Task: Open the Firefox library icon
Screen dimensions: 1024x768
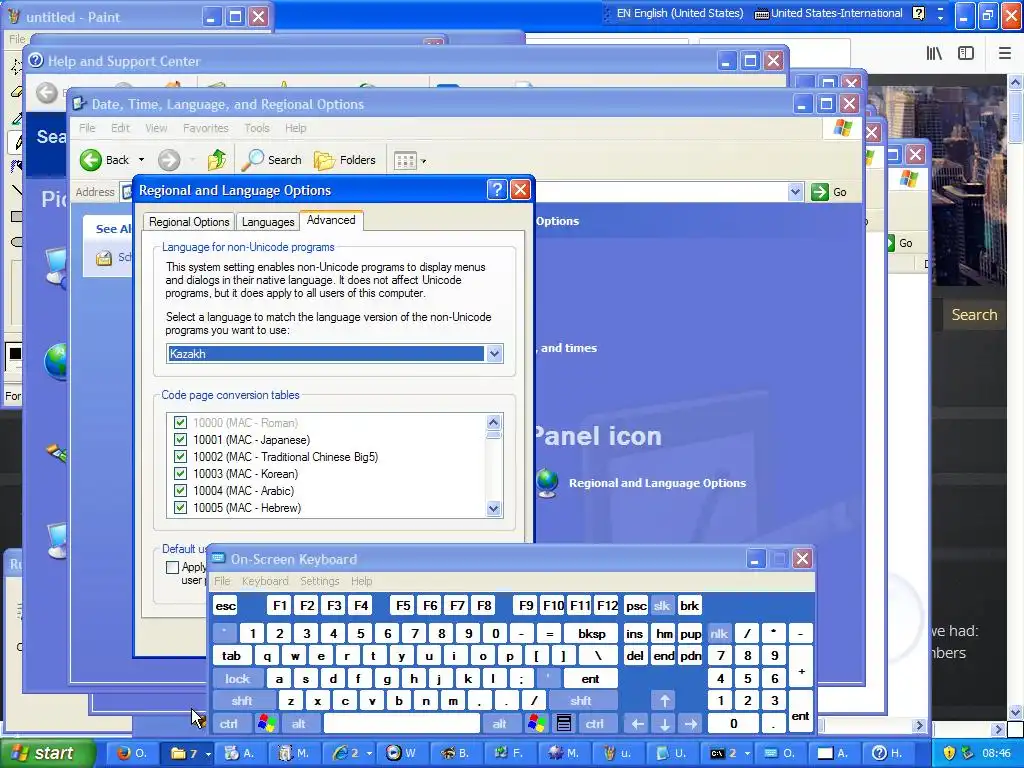Action: click(934, 54)
